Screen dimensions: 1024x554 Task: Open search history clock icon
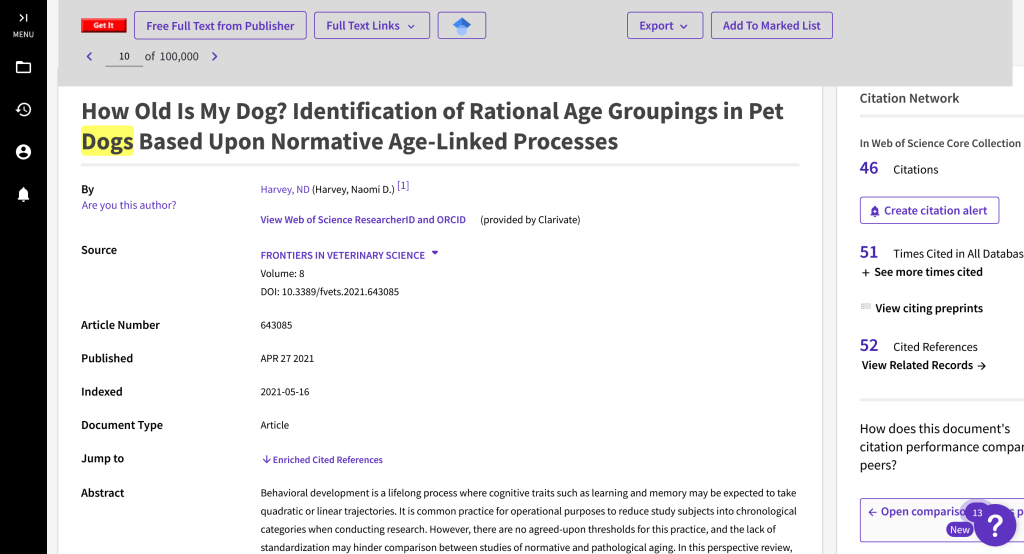(x=24, y=110)
